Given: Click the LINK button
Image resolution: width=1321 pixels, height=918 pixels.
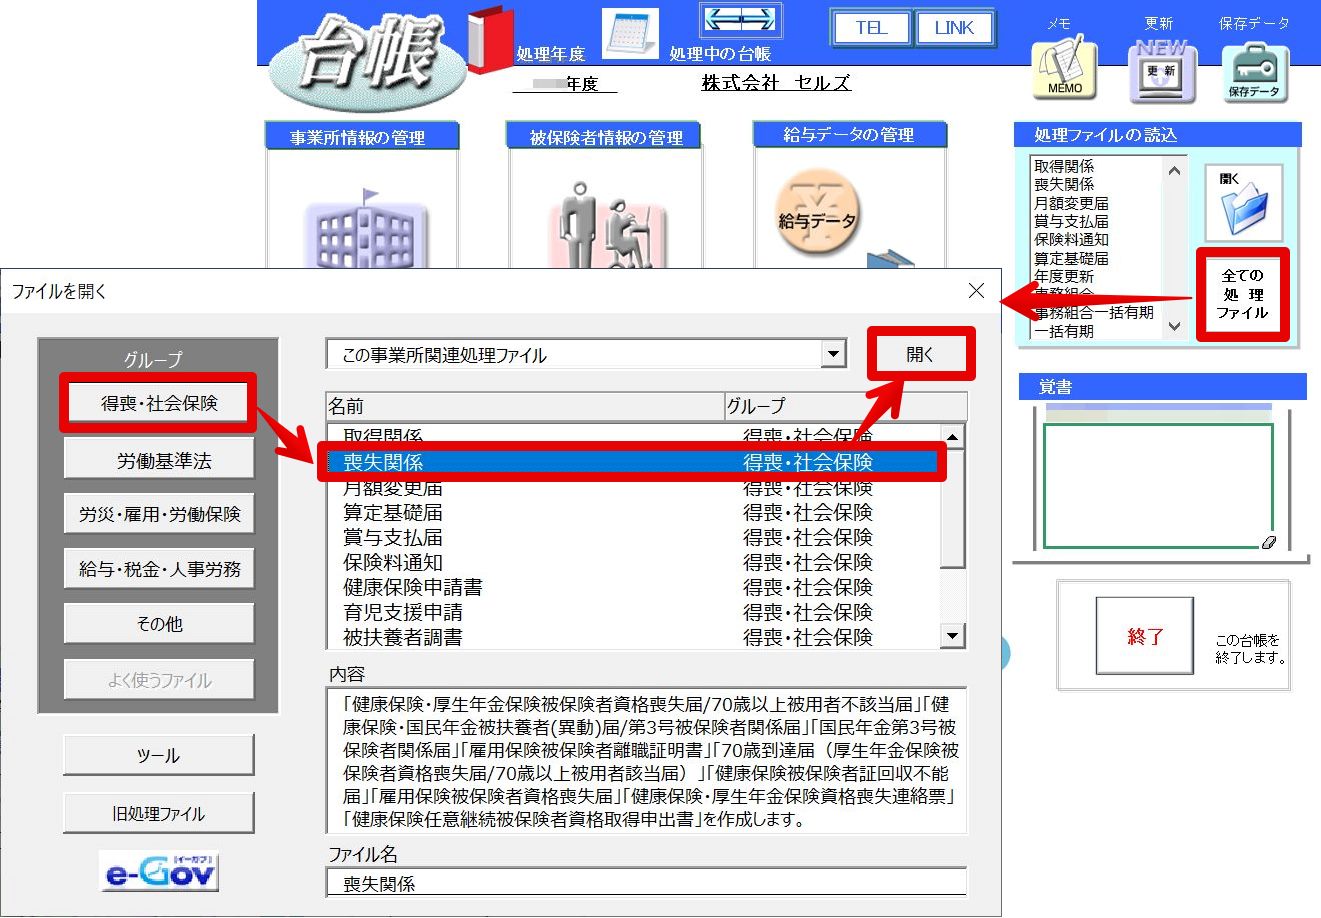Looking at the screenshot, I should (x=954, y=28).
